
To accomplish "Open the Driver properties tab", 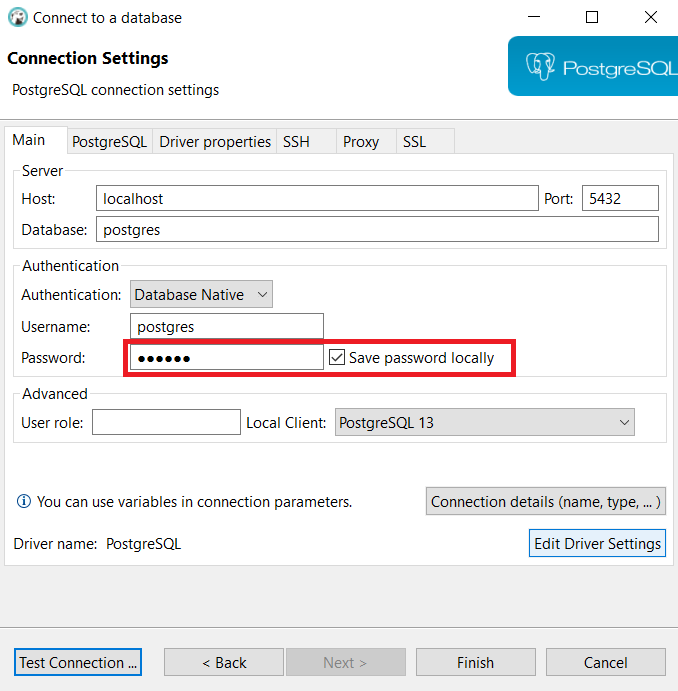I will [x=215, y=142].
